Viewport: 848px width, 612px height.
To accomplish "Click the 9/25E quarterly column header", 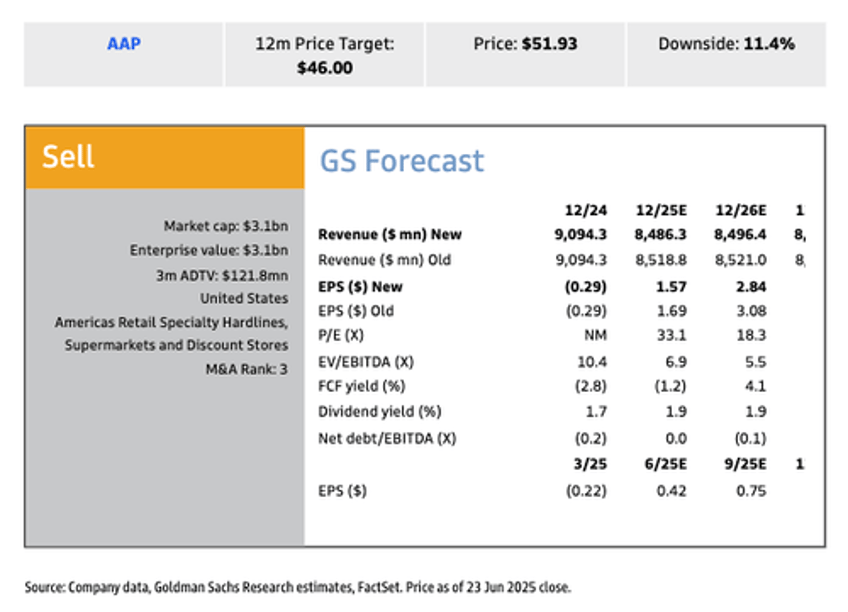I will (745, 464).
